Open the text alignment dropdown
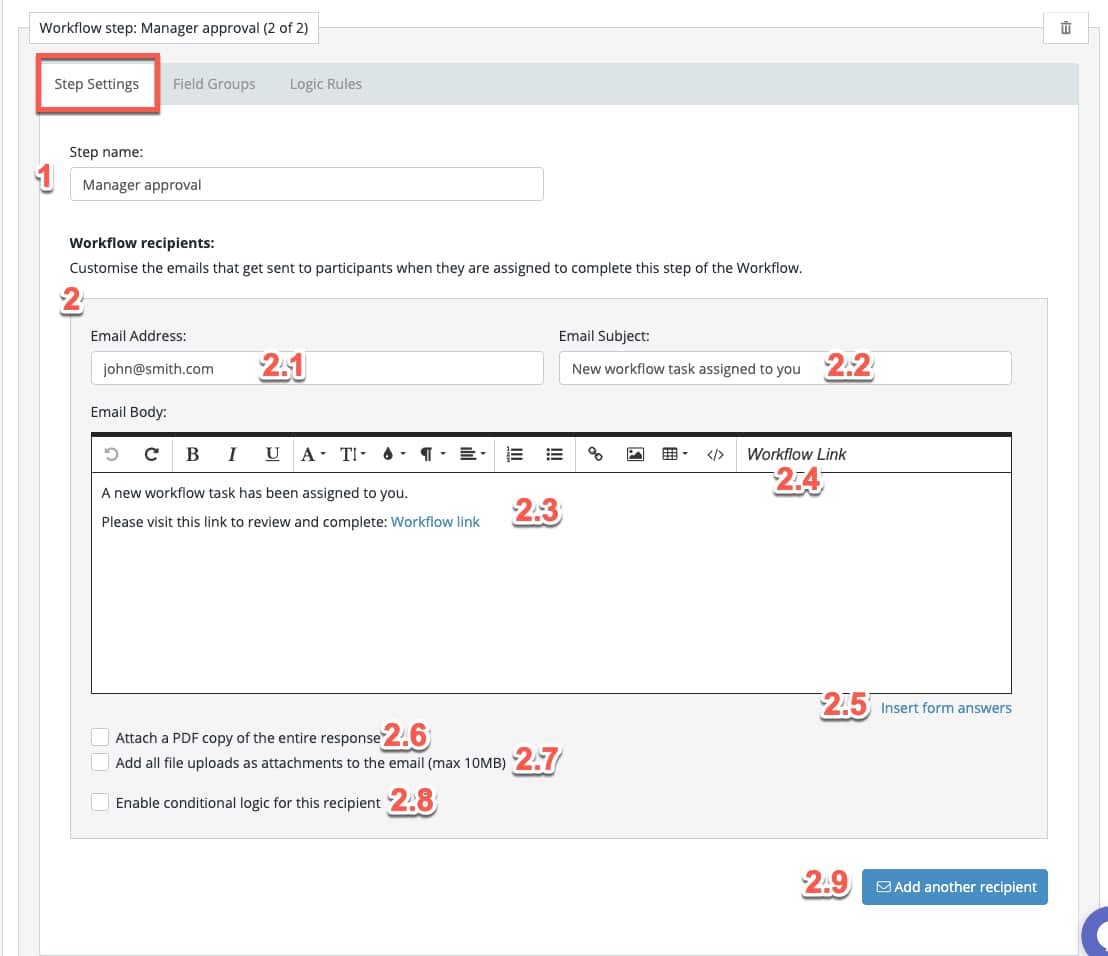The height and width of the screenshot is (956, 1108). tap(472, 454)
